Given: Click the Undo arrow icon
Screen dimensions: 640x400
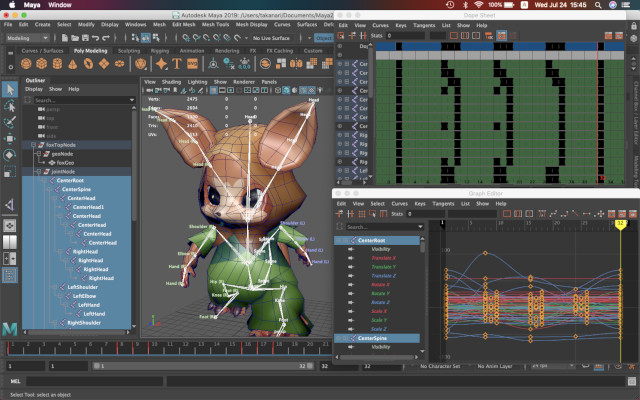Looking at the screenshot, I should 96,38.
